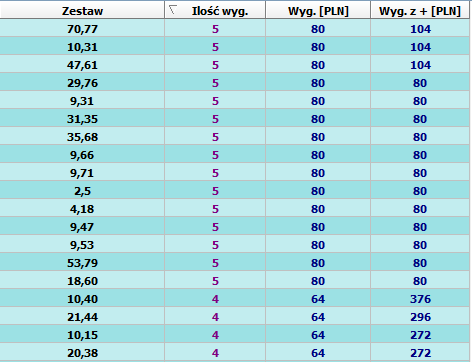Select the row with Zestaw 2,5
Image resolution: width=472 pixels, height=362 pixels.
[x=235, y=191]
